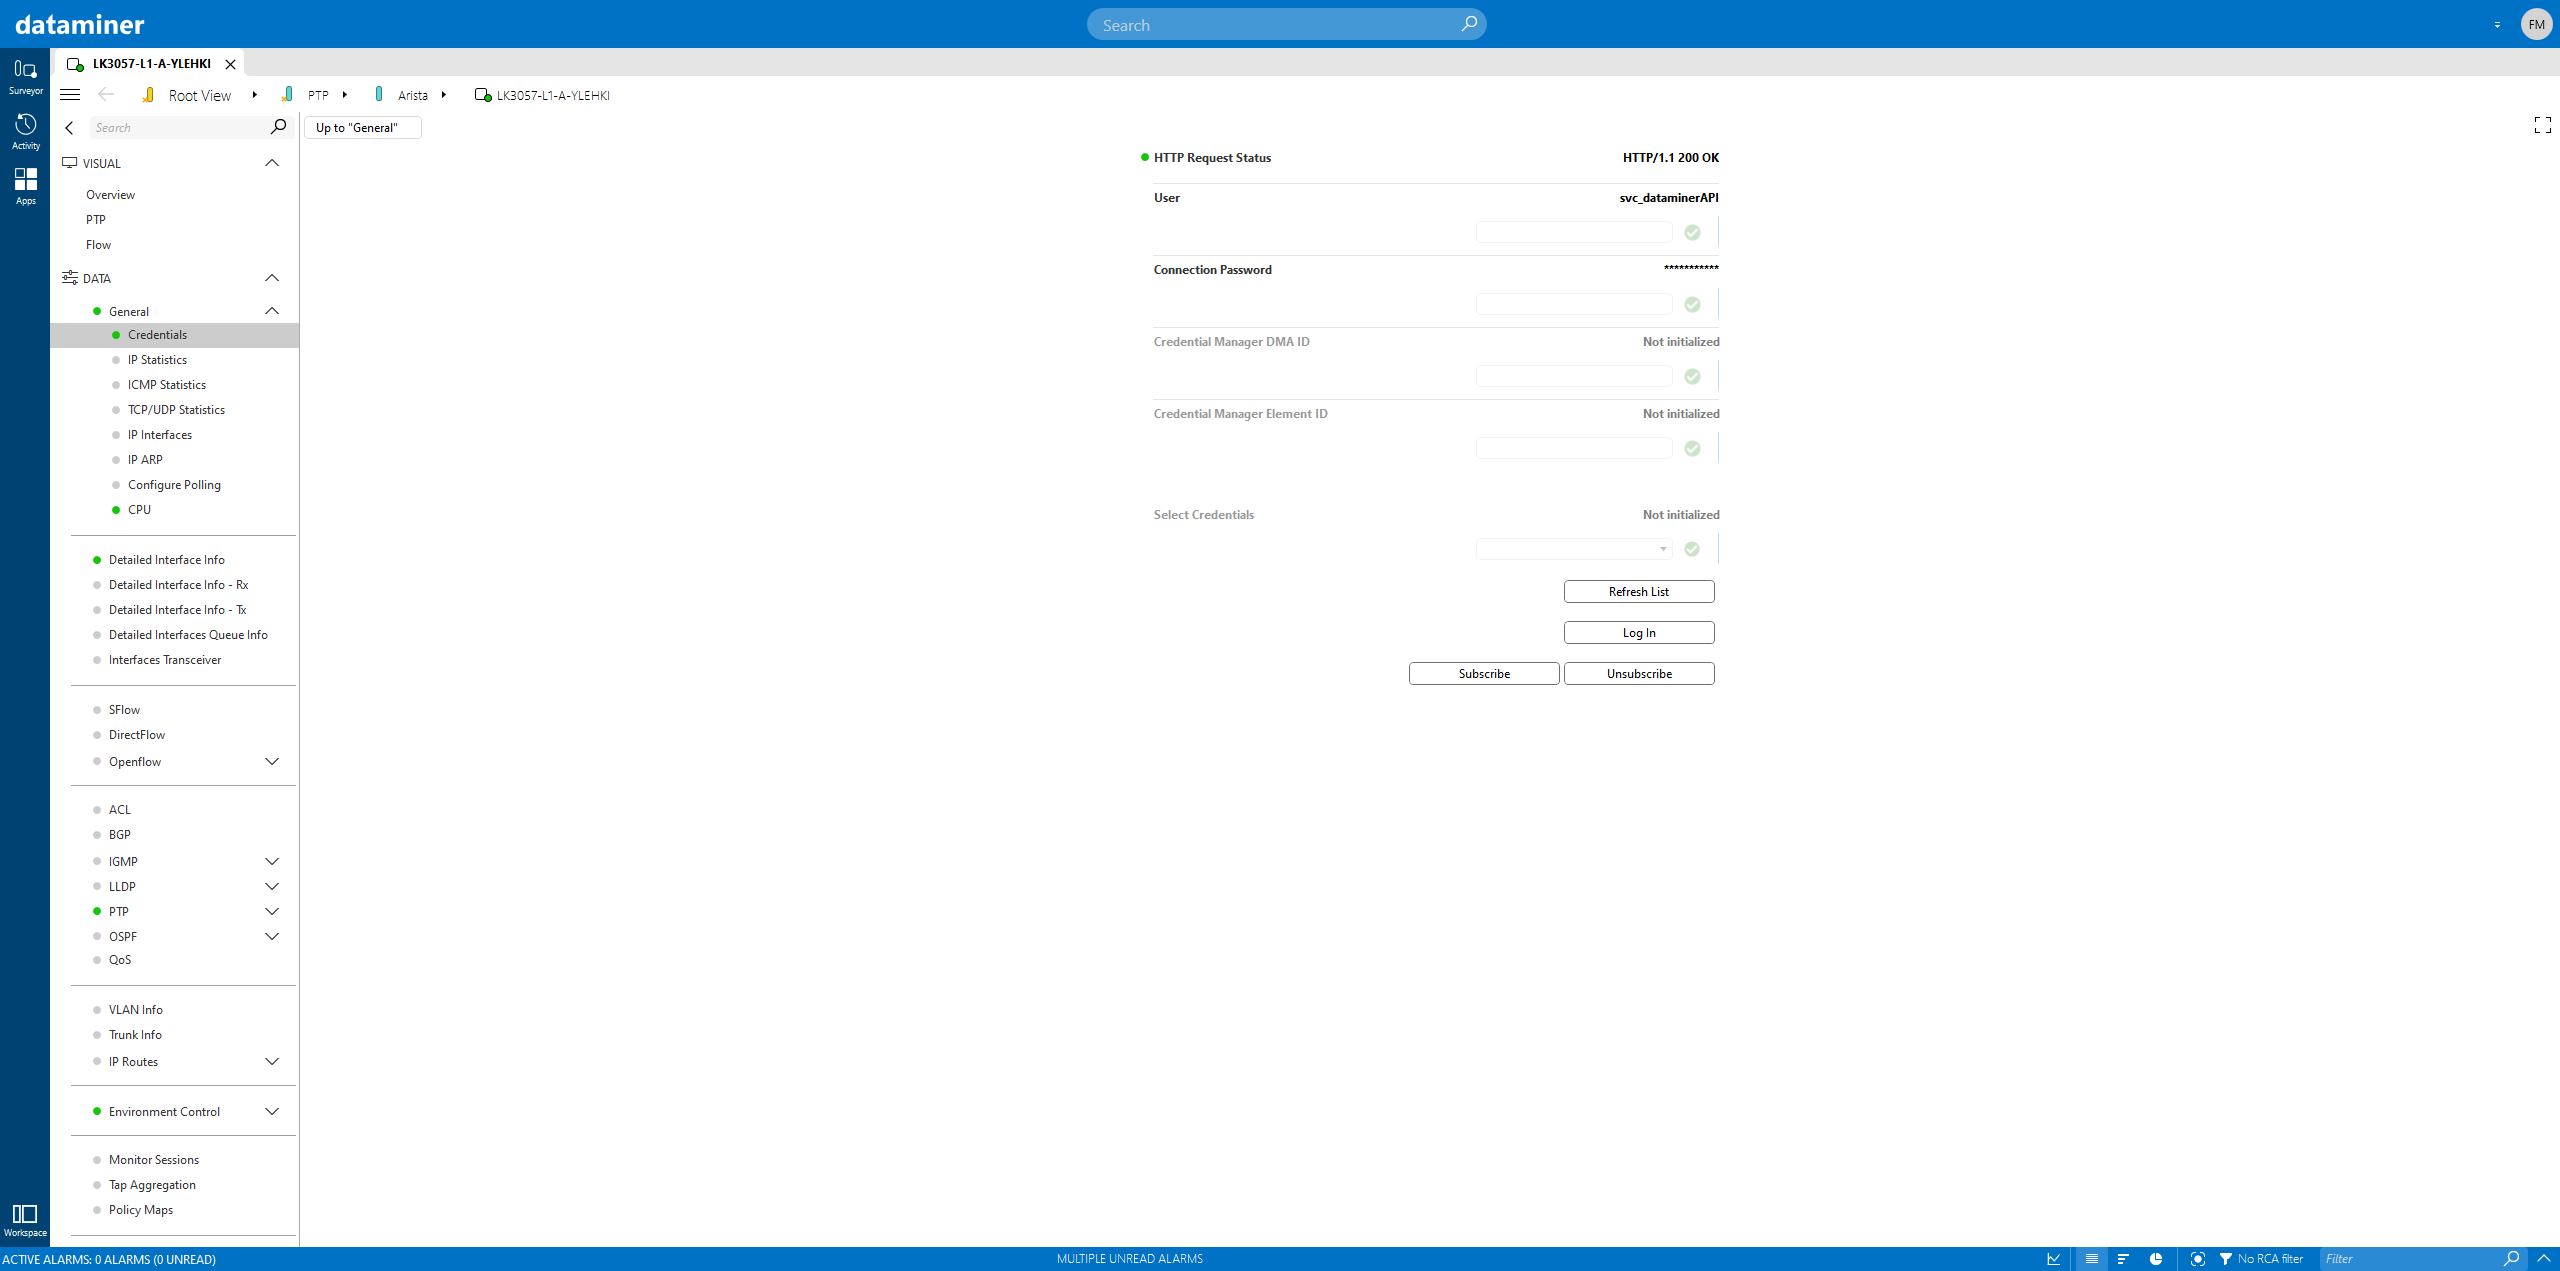Expand the PTP data group chevron

pos(272,912)
